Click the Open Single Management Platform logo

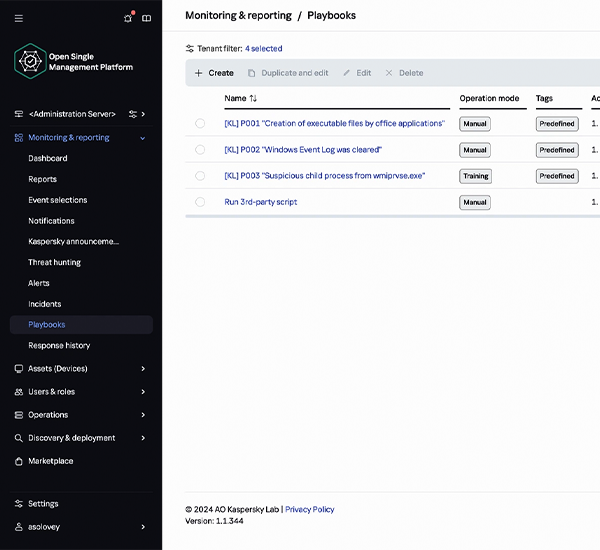pyautogui.click(x=30, y=61)
